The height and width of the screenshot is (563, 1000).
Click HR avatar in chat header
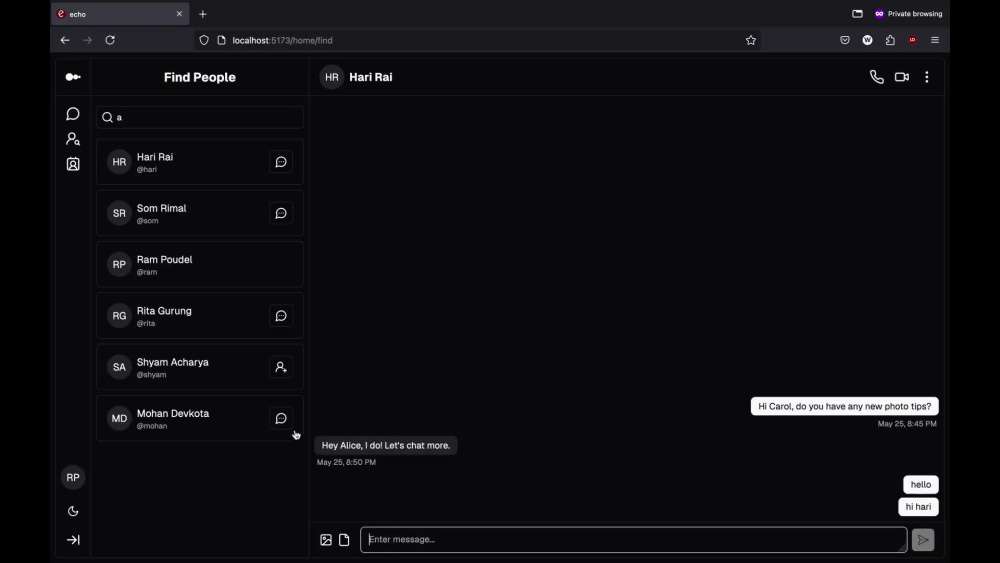tap(332, 77)
